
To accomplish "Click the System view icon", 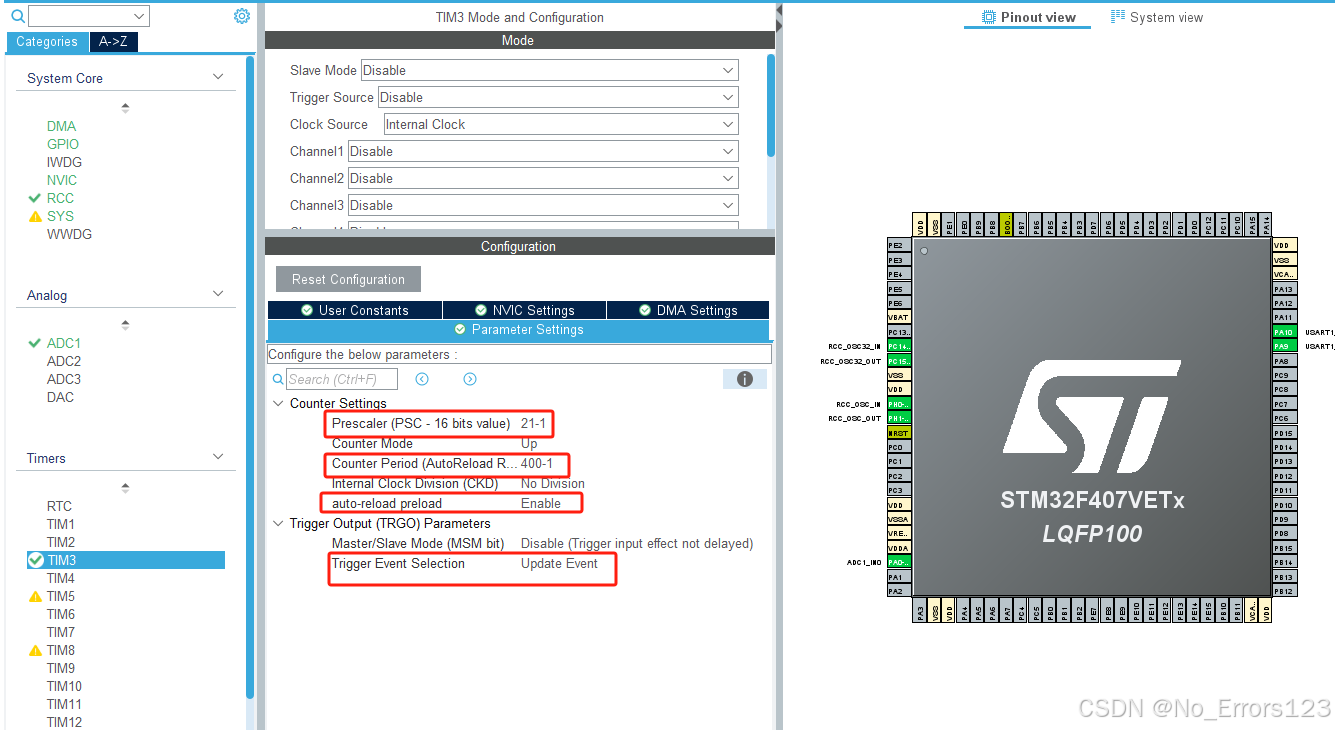I will point(1118,16).
